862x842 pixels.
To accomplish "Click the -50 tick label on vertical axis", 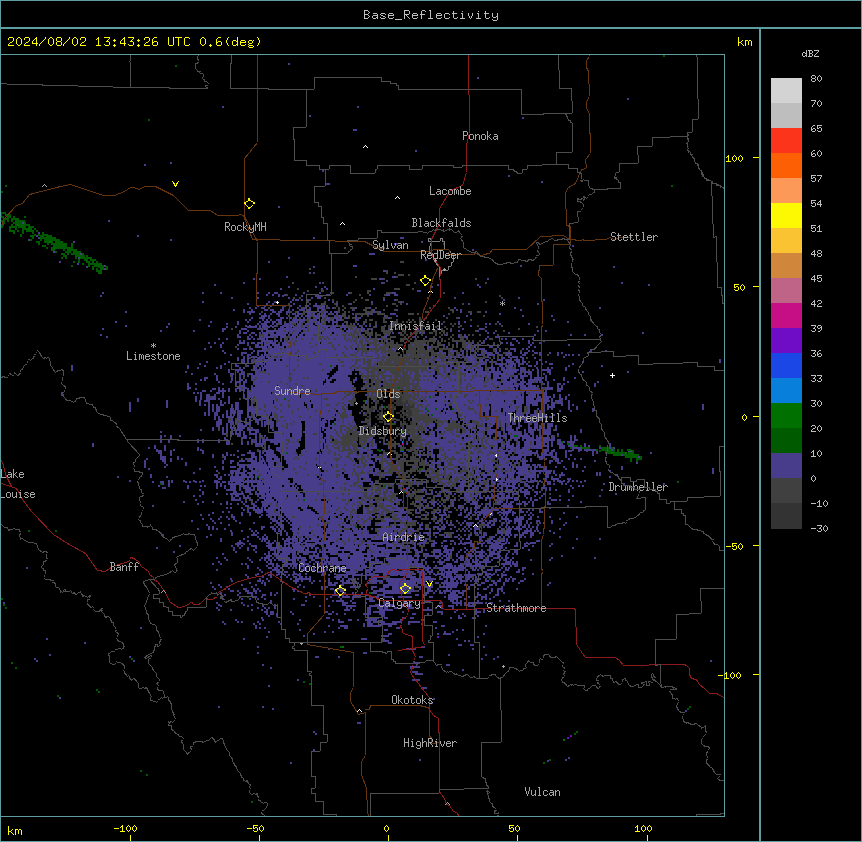I will [734, 546].
